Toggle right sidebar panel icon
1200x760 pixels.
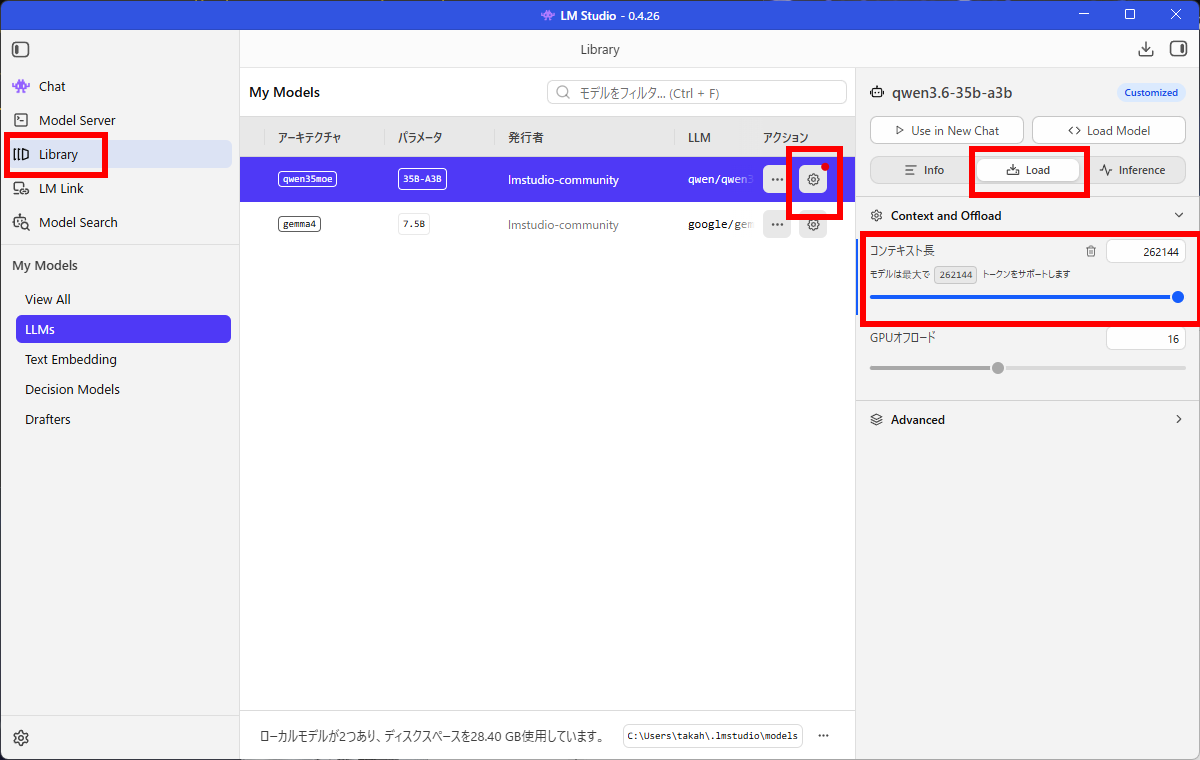click(x=1178, y=49)
